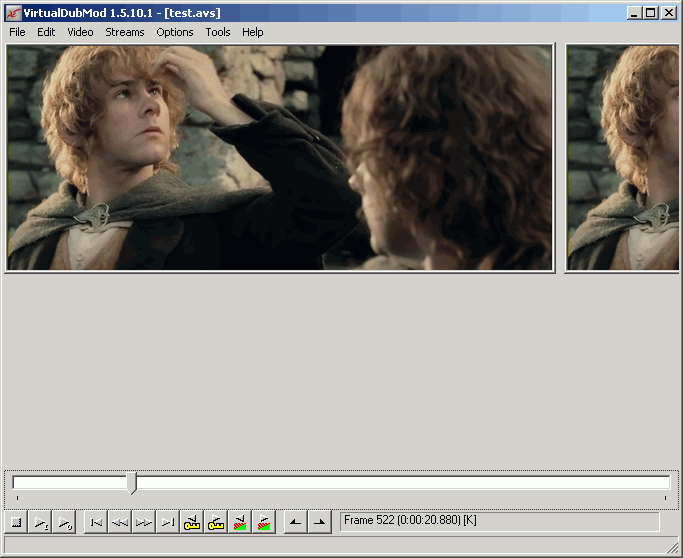Minimize the VirtualDubMod window
The image size is (683, 558).
point(634,13)
